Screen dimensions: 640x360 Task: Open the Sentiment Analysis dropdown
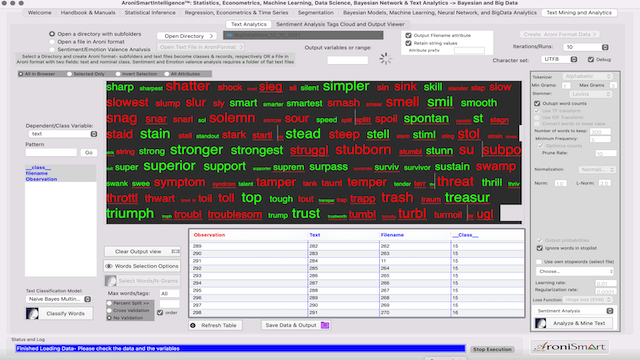click(575, 311)
